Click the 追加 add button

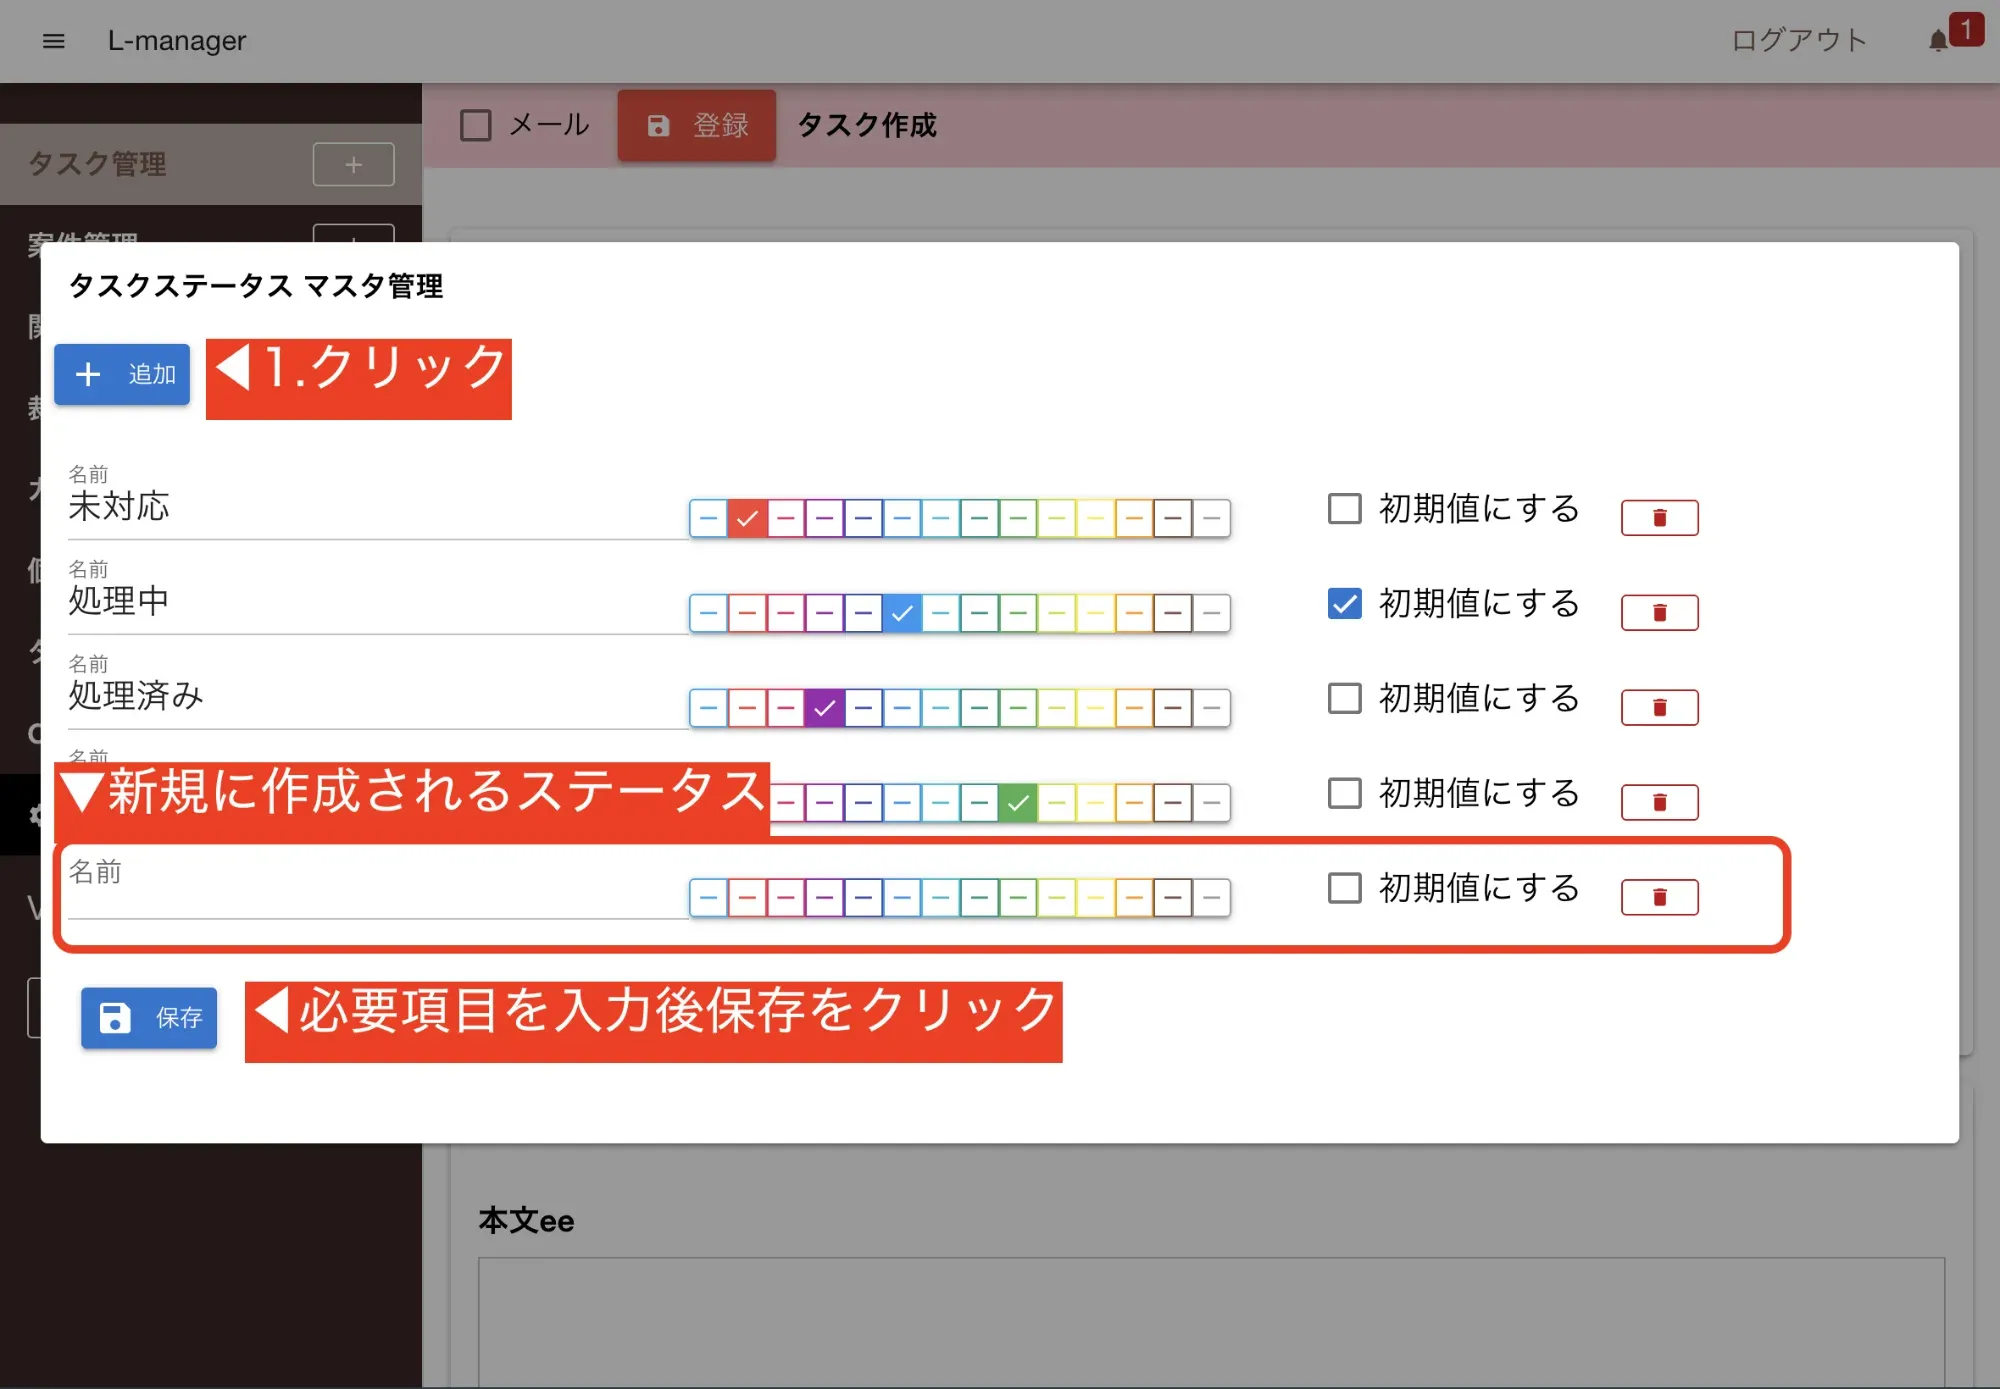pyautogui.click(x=122, y=374)
